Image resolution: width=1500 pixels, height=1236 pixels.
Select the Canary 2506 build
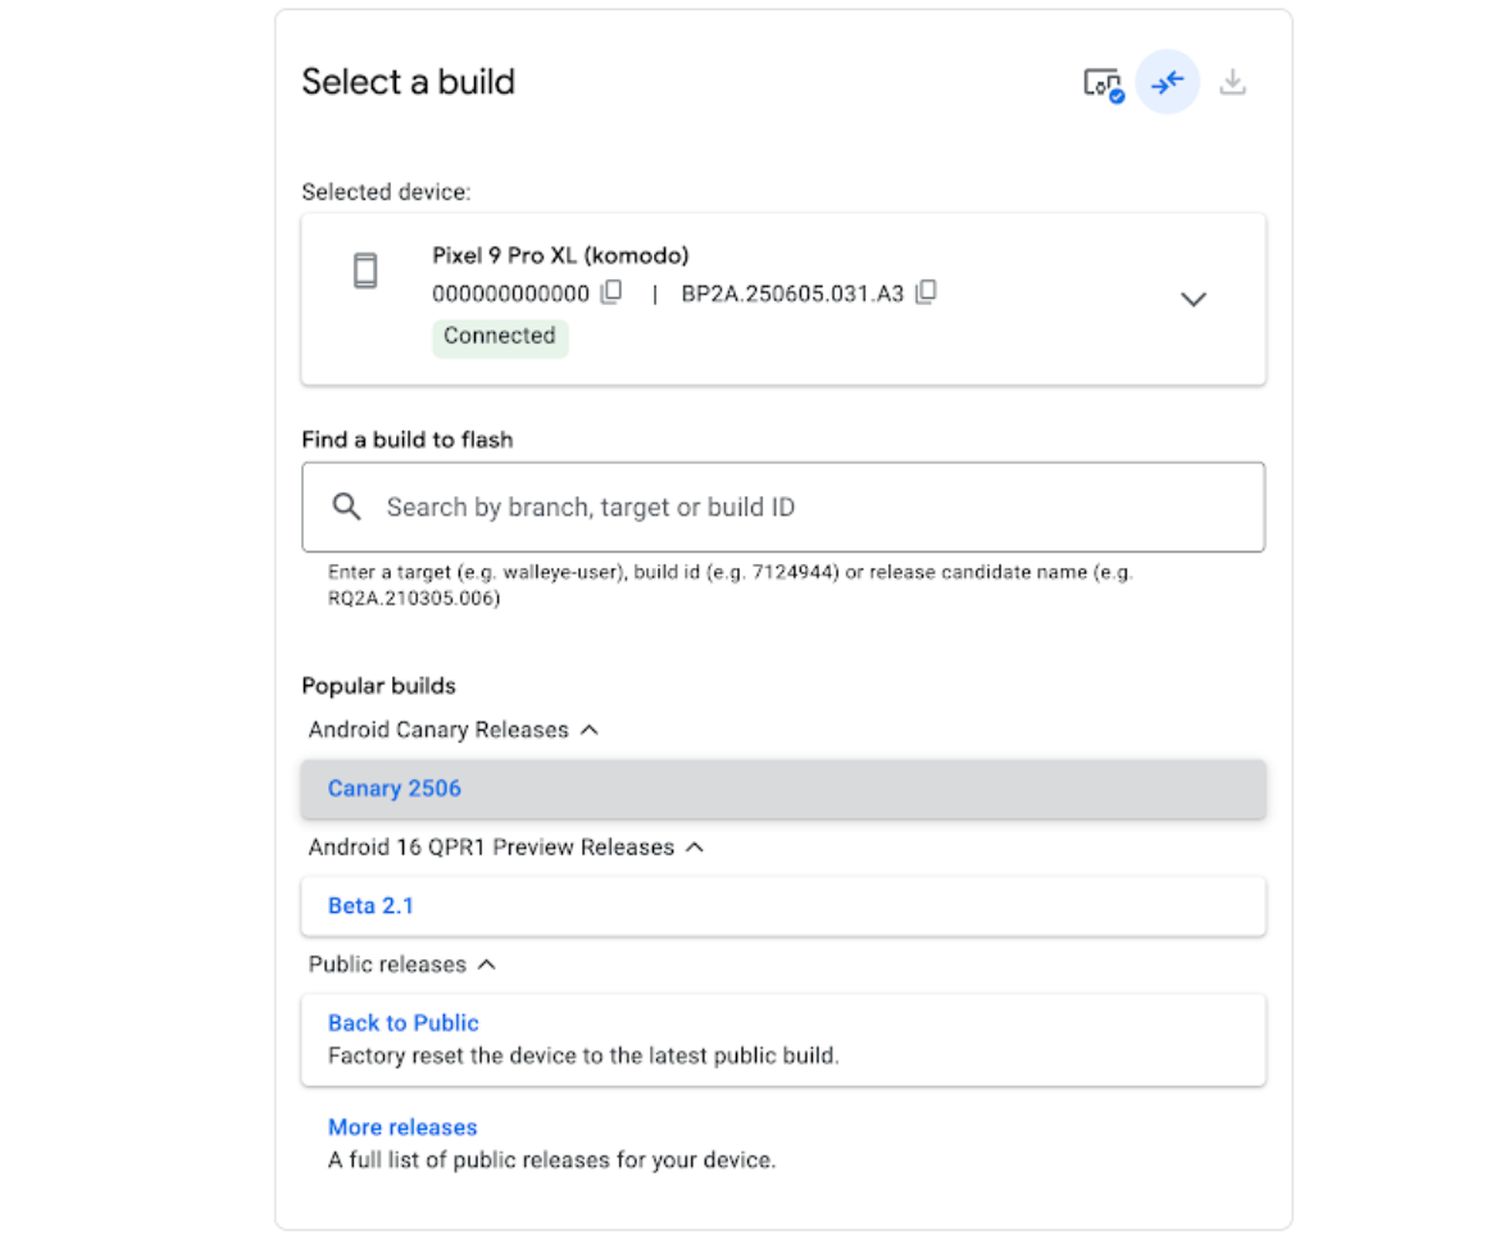coord(394,788)
